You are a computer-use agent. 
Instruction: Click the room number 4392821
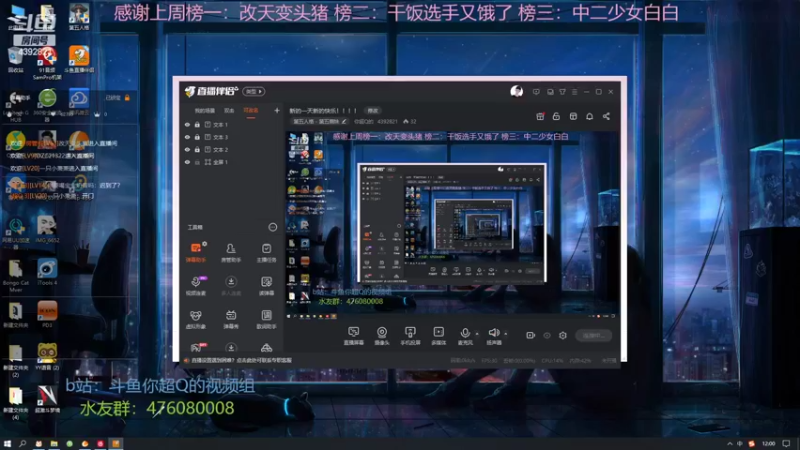387,121
